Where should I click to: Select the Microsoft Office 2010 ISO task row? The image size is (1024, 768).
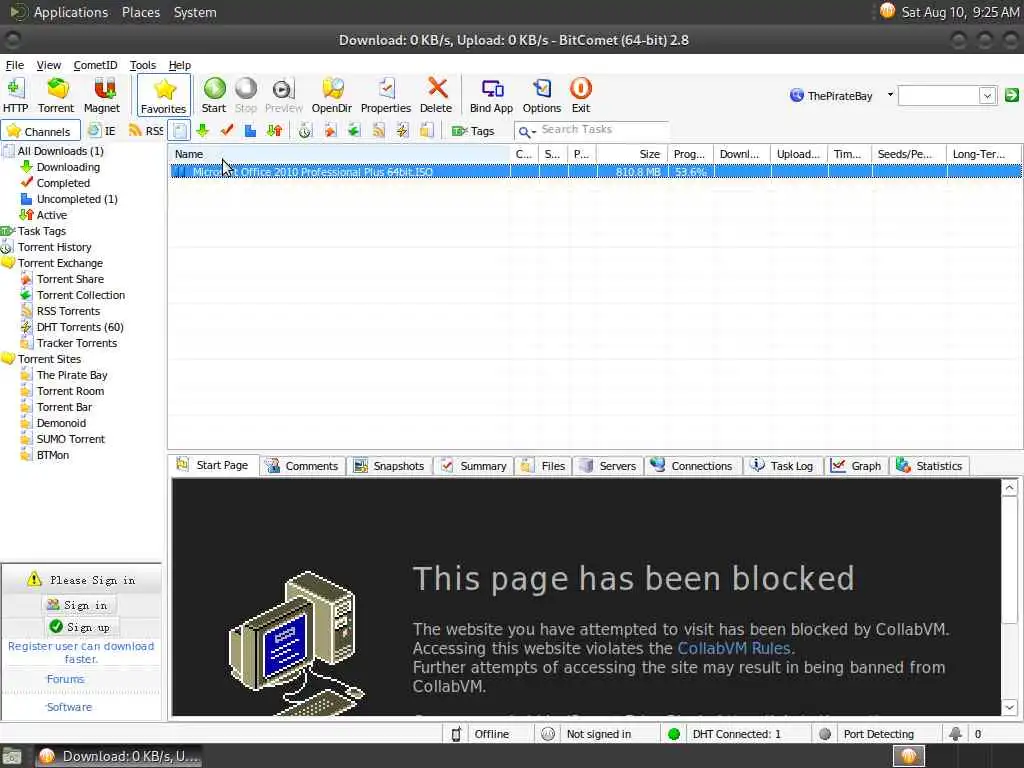click(x=596, y=172)
